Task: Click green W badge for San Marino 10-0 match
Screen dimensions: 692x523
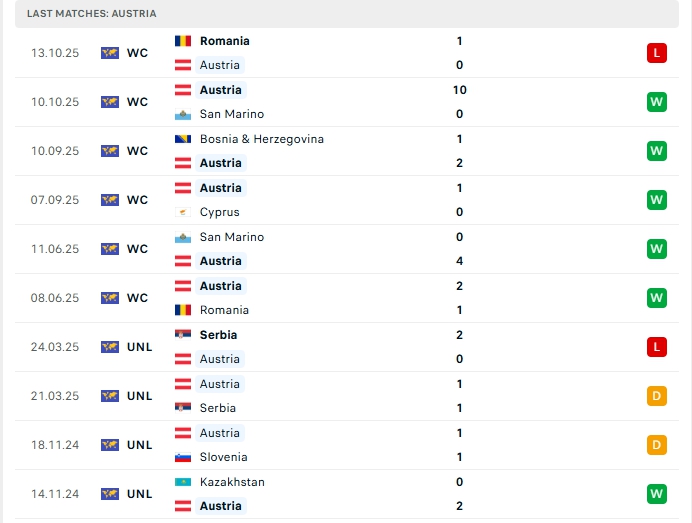Action: (656, 102)
